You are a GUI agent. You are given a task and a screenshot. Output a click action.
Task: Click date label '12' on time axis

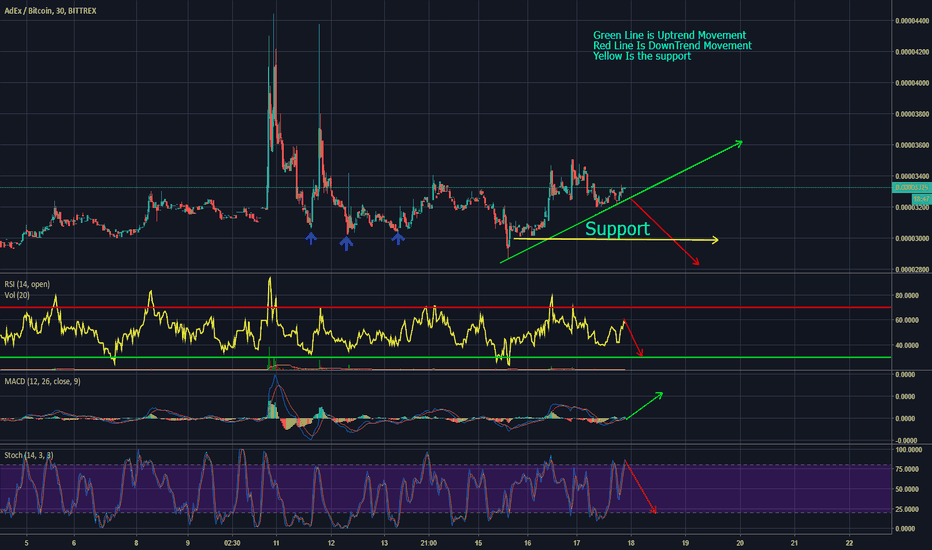coord(331,543)
